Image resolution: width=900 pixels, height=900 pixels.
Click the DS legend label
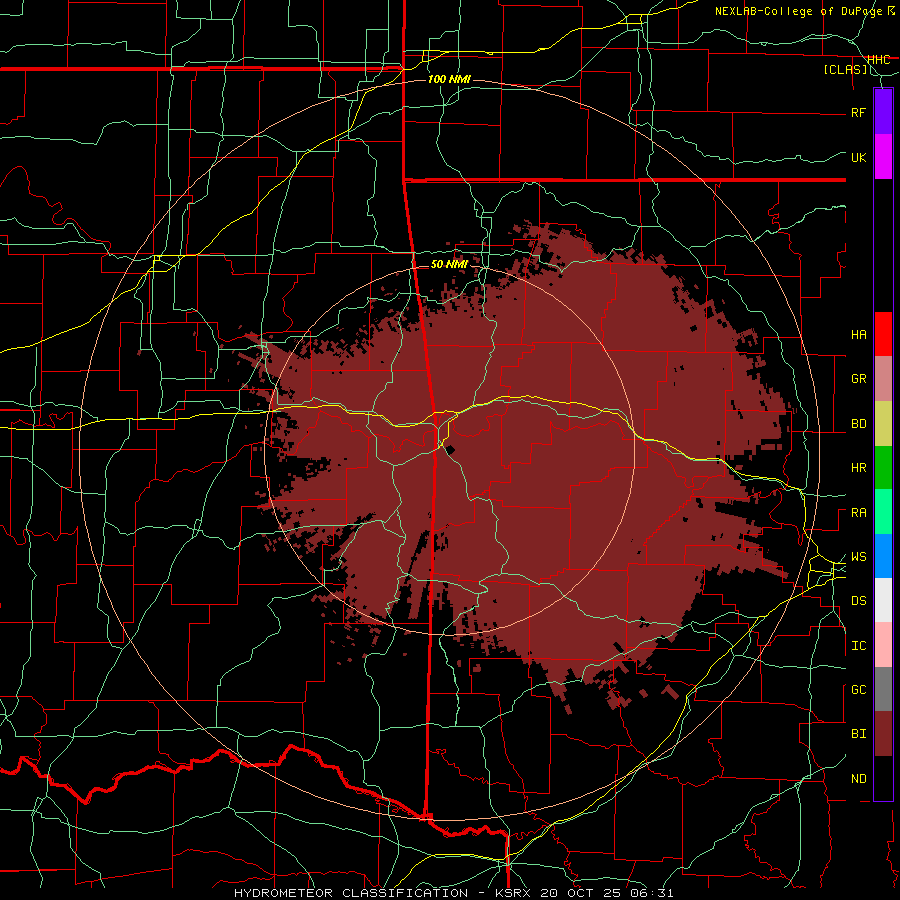click(x=858, y=601)
